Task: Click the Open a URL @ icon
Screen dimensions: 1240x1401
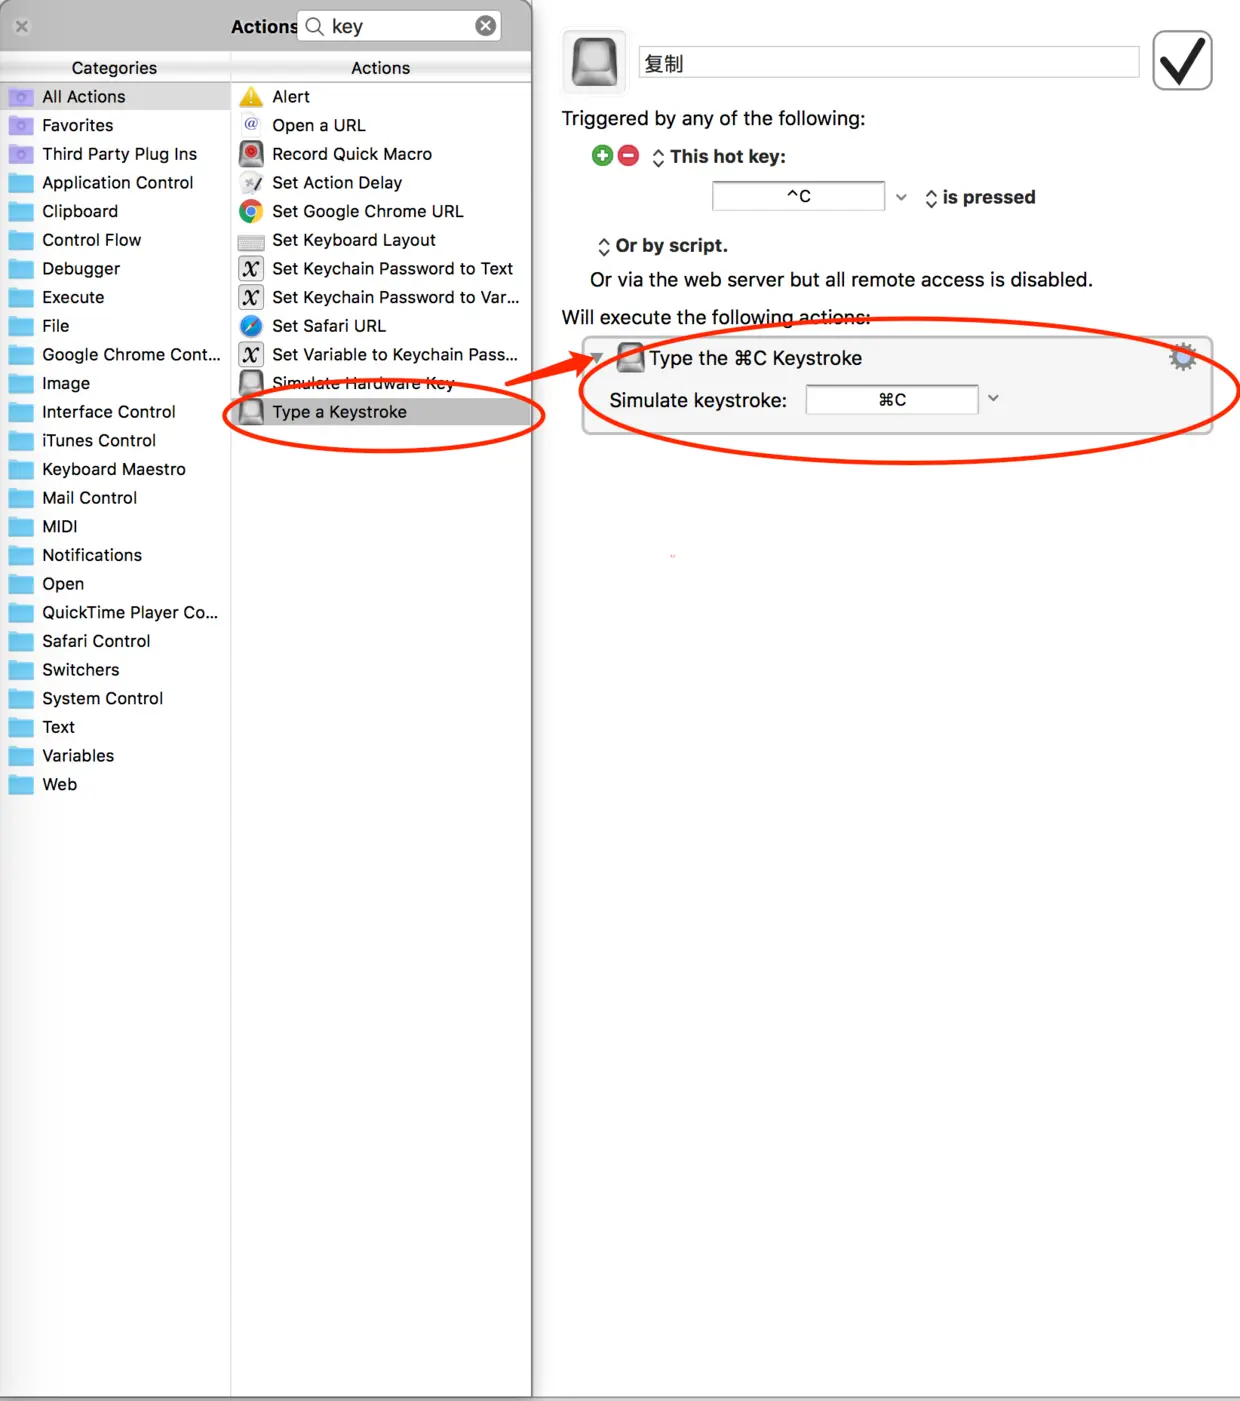Action: (x=251, y=125)
